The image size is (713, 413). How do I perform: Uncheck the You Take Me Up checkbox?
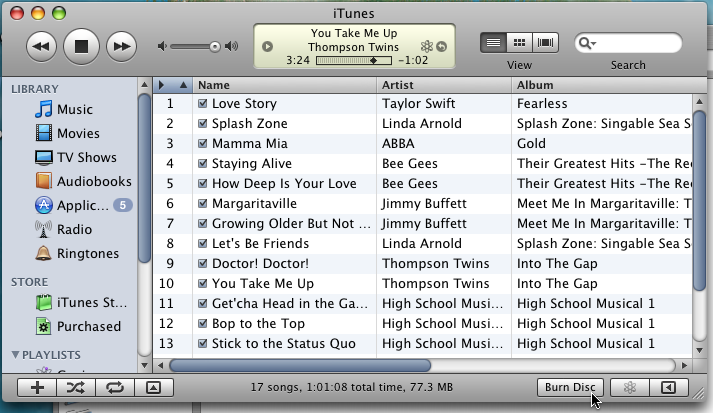point(203,284)
